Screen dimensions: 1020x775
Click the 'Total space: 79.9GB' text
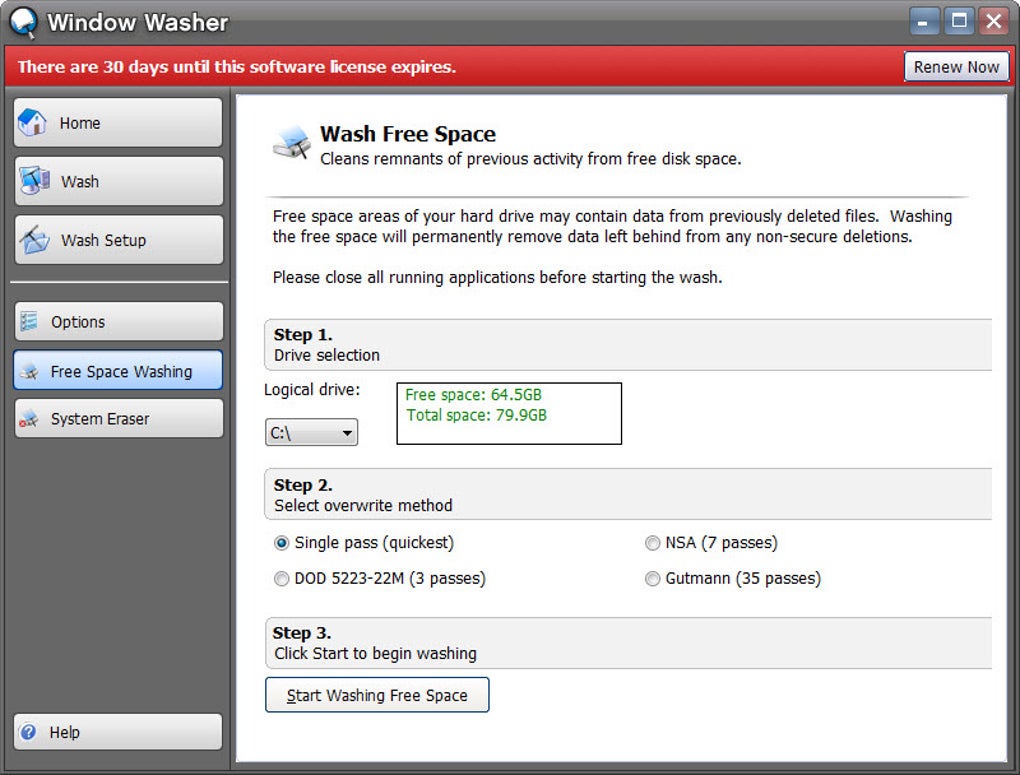pos(477,415)
